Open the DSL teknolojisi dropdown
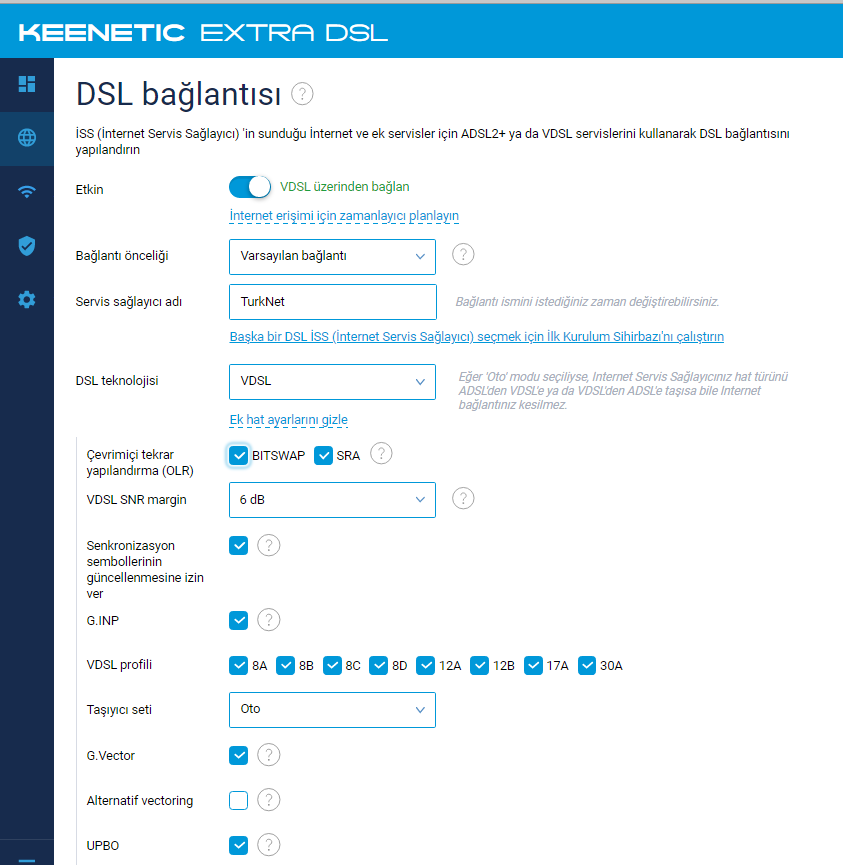 point(332,382)
